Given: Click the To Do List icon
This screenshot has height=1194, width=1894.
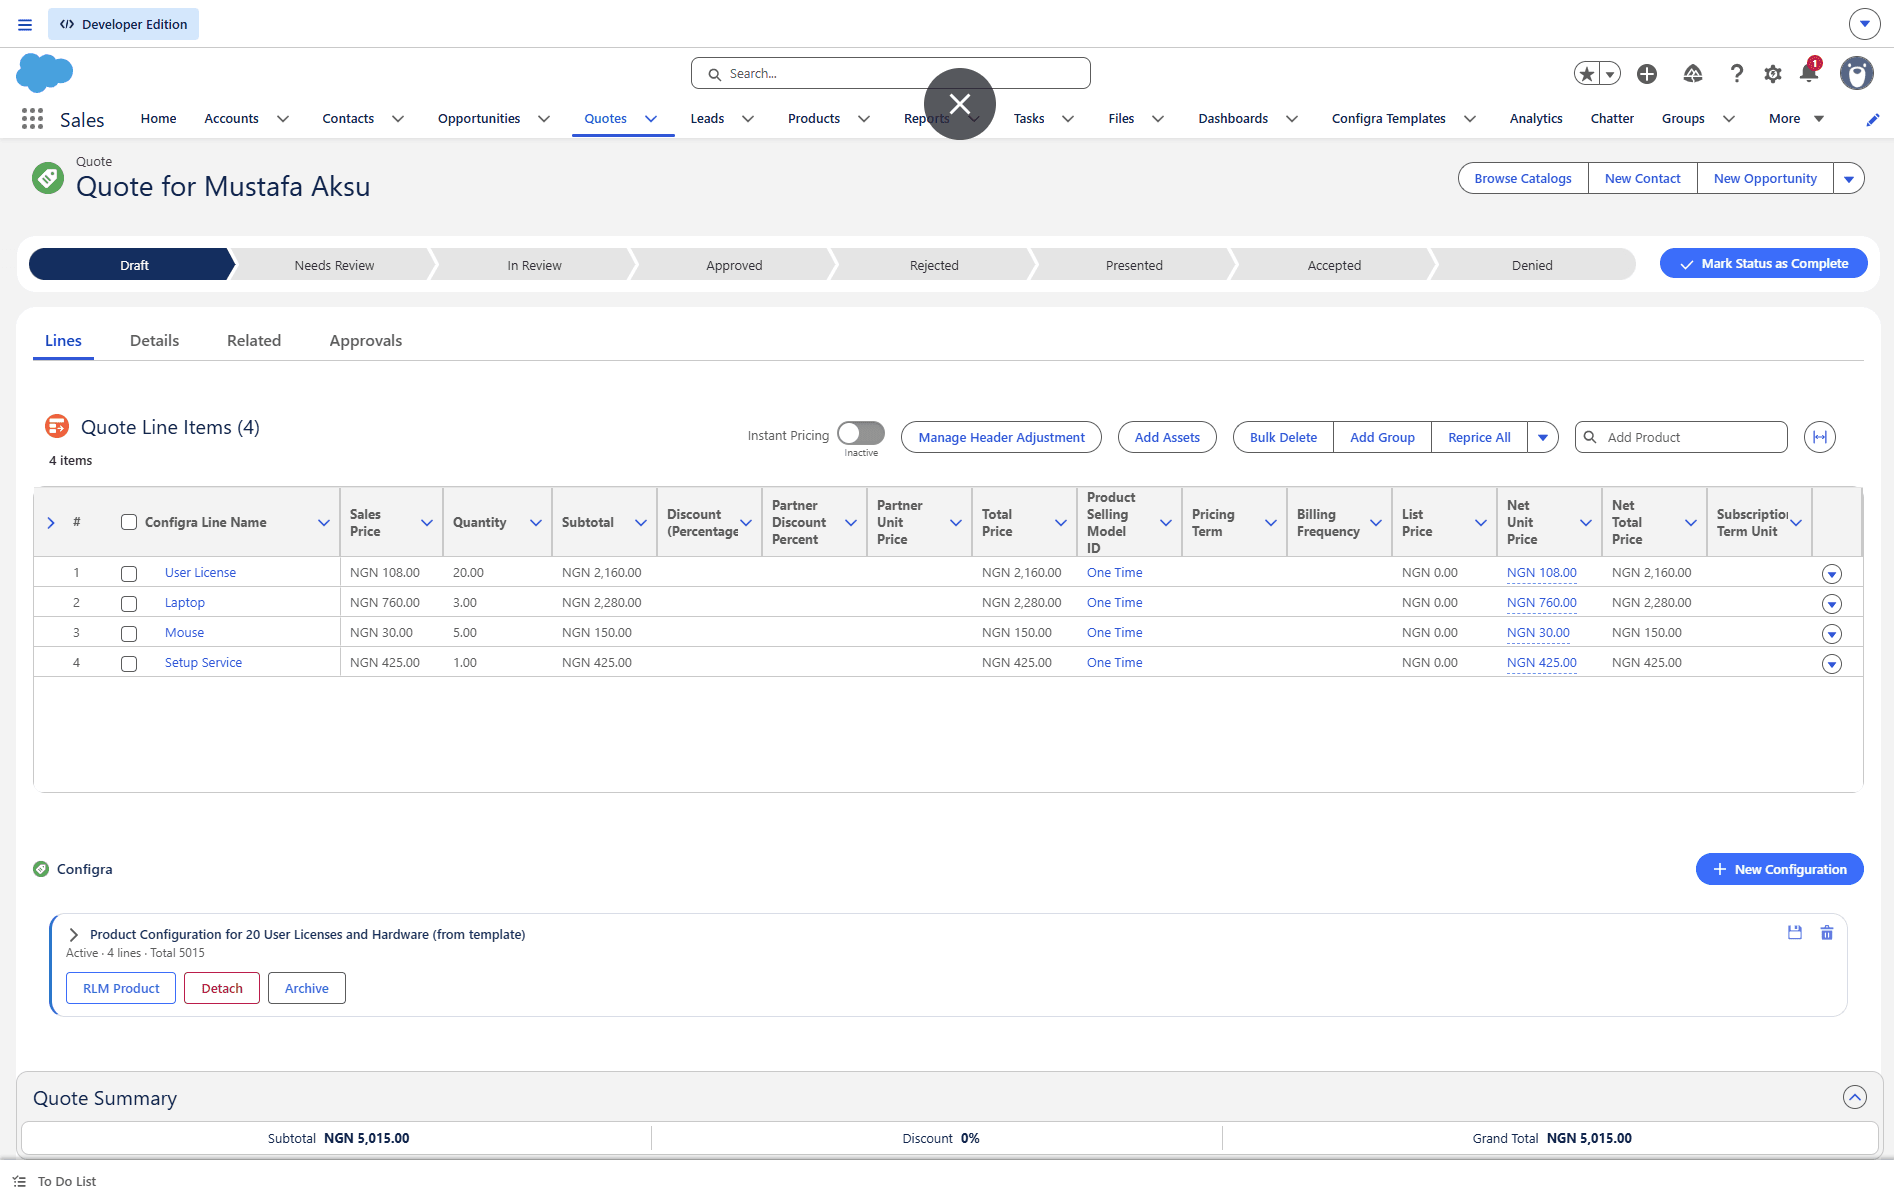Looking at the screenshot, I should coord(19,1181).
